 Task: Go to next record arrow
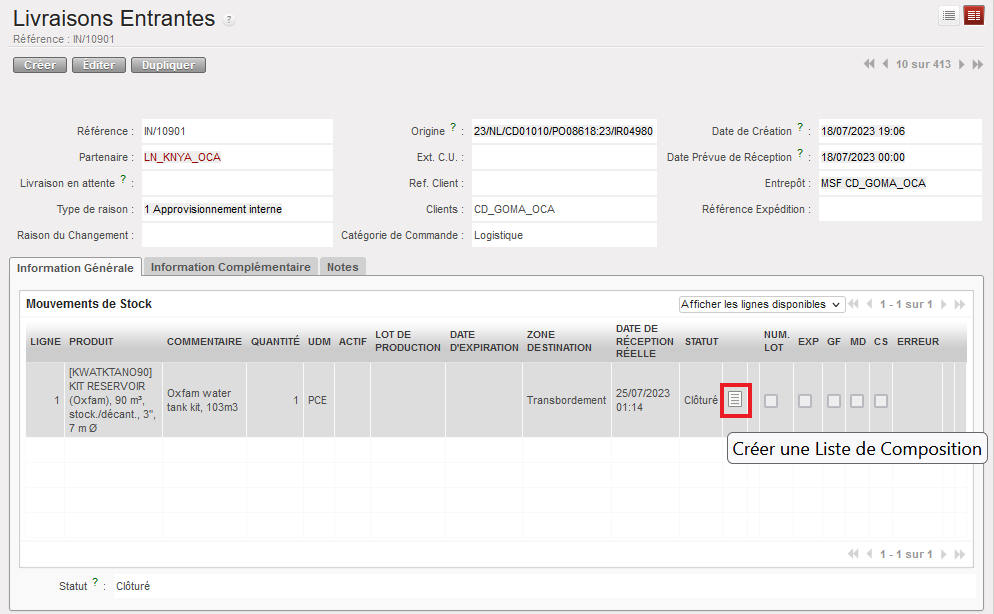pyautogui.click(x=962, y=64)
